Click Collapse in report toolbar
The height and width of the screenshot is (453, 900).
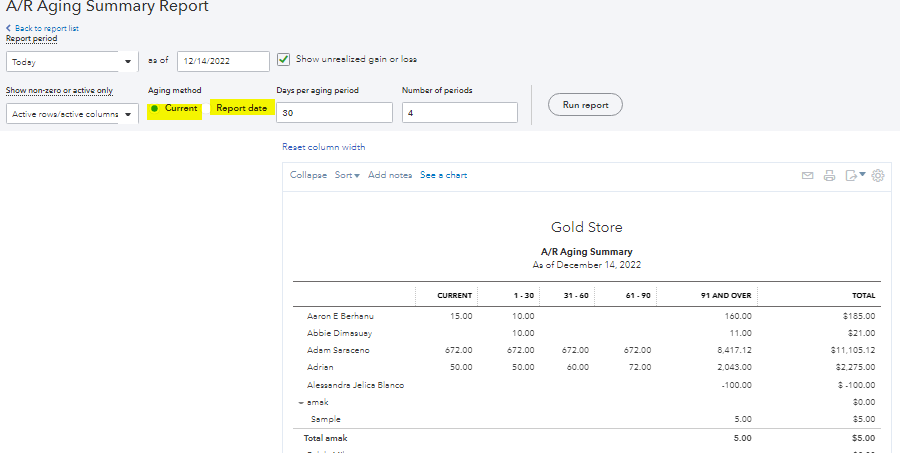(308, 176)
